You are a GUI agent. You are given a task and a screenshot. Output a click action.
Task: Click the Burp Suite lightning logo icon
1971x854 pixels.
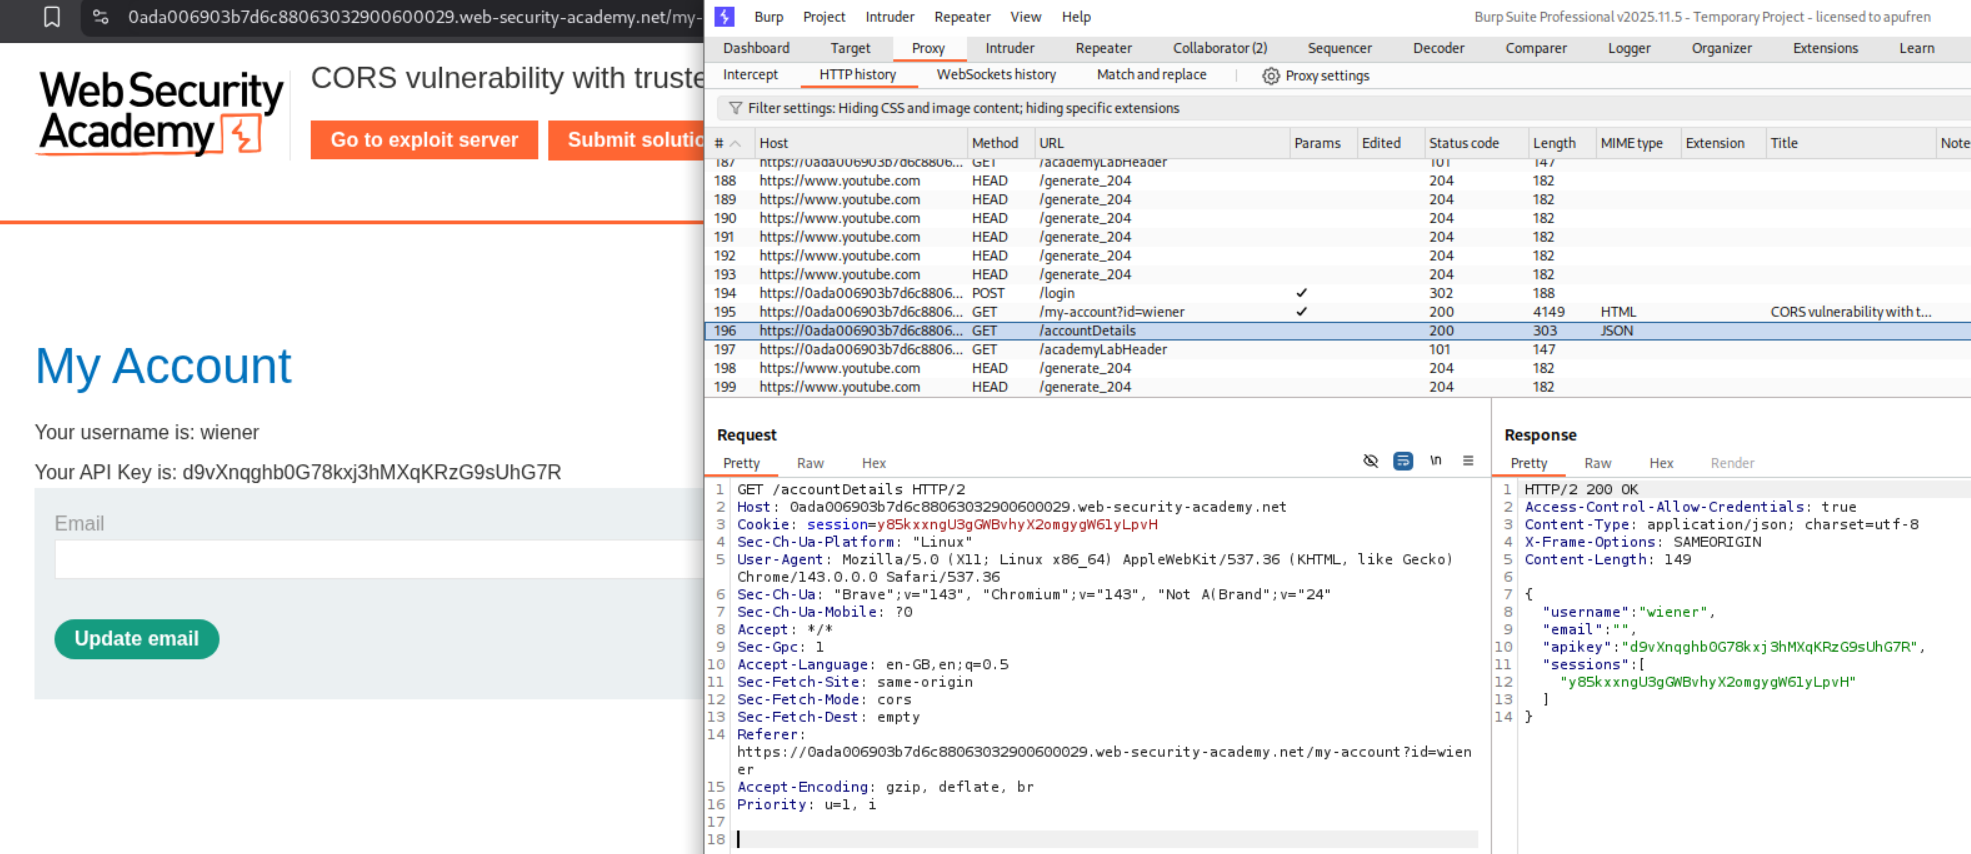click(x=725, y=17)
